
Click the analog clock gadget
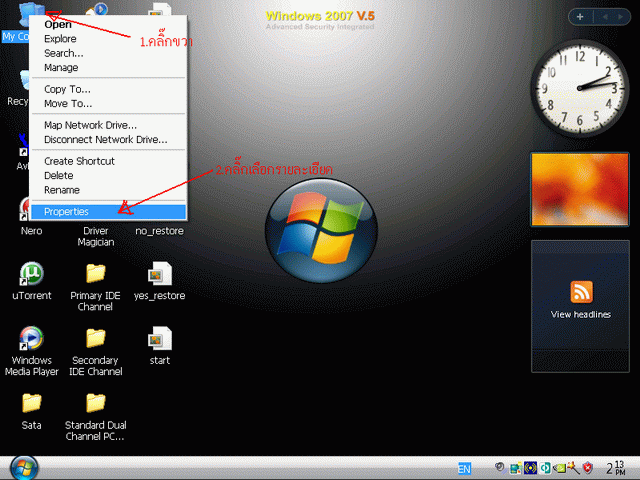[580, 88]
